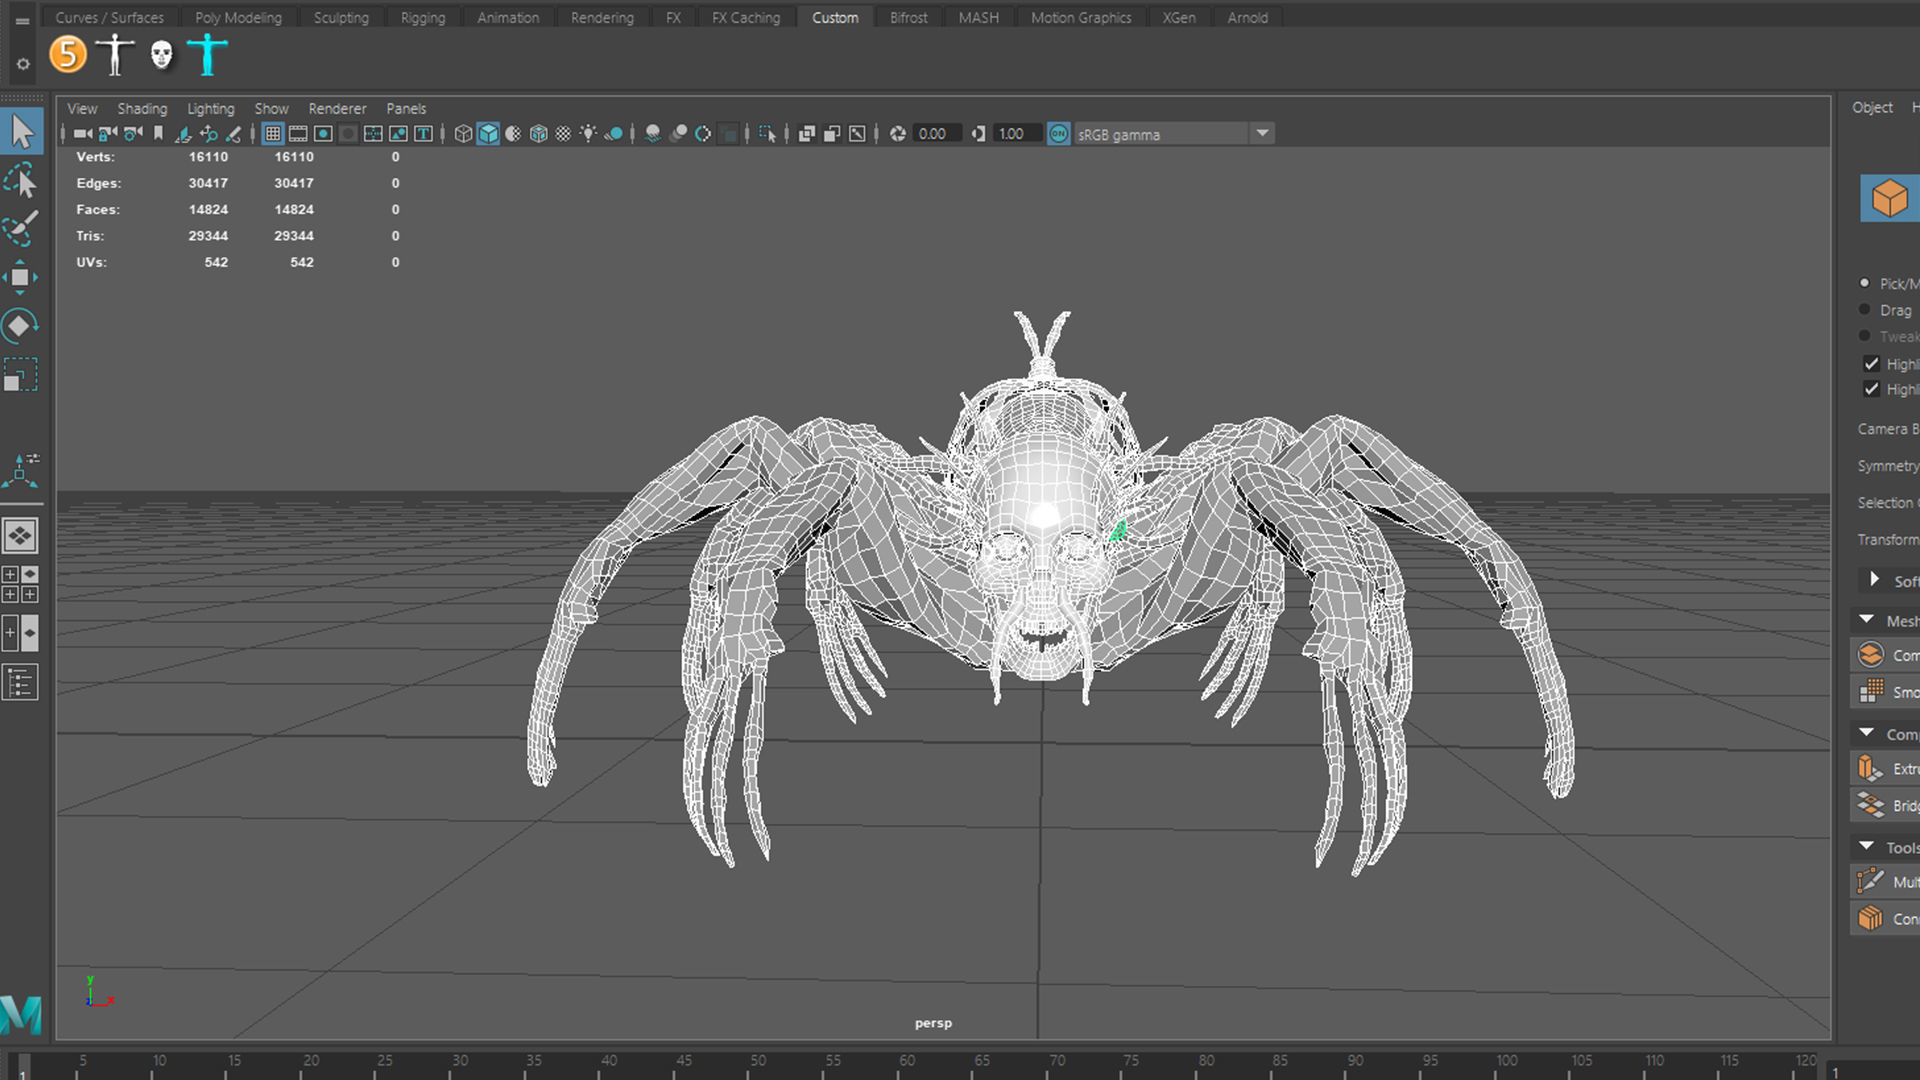Click the Isolate Select icon
Viewport: 1920px width, 1080px height.
tap(767, 134)
